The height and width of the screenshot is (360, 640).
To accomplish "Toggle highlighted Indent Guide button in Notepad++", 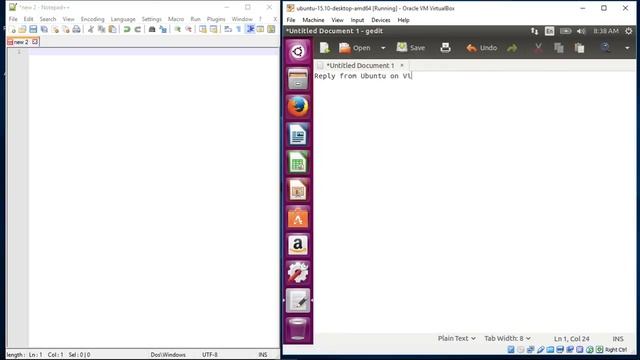I will 250,29.
